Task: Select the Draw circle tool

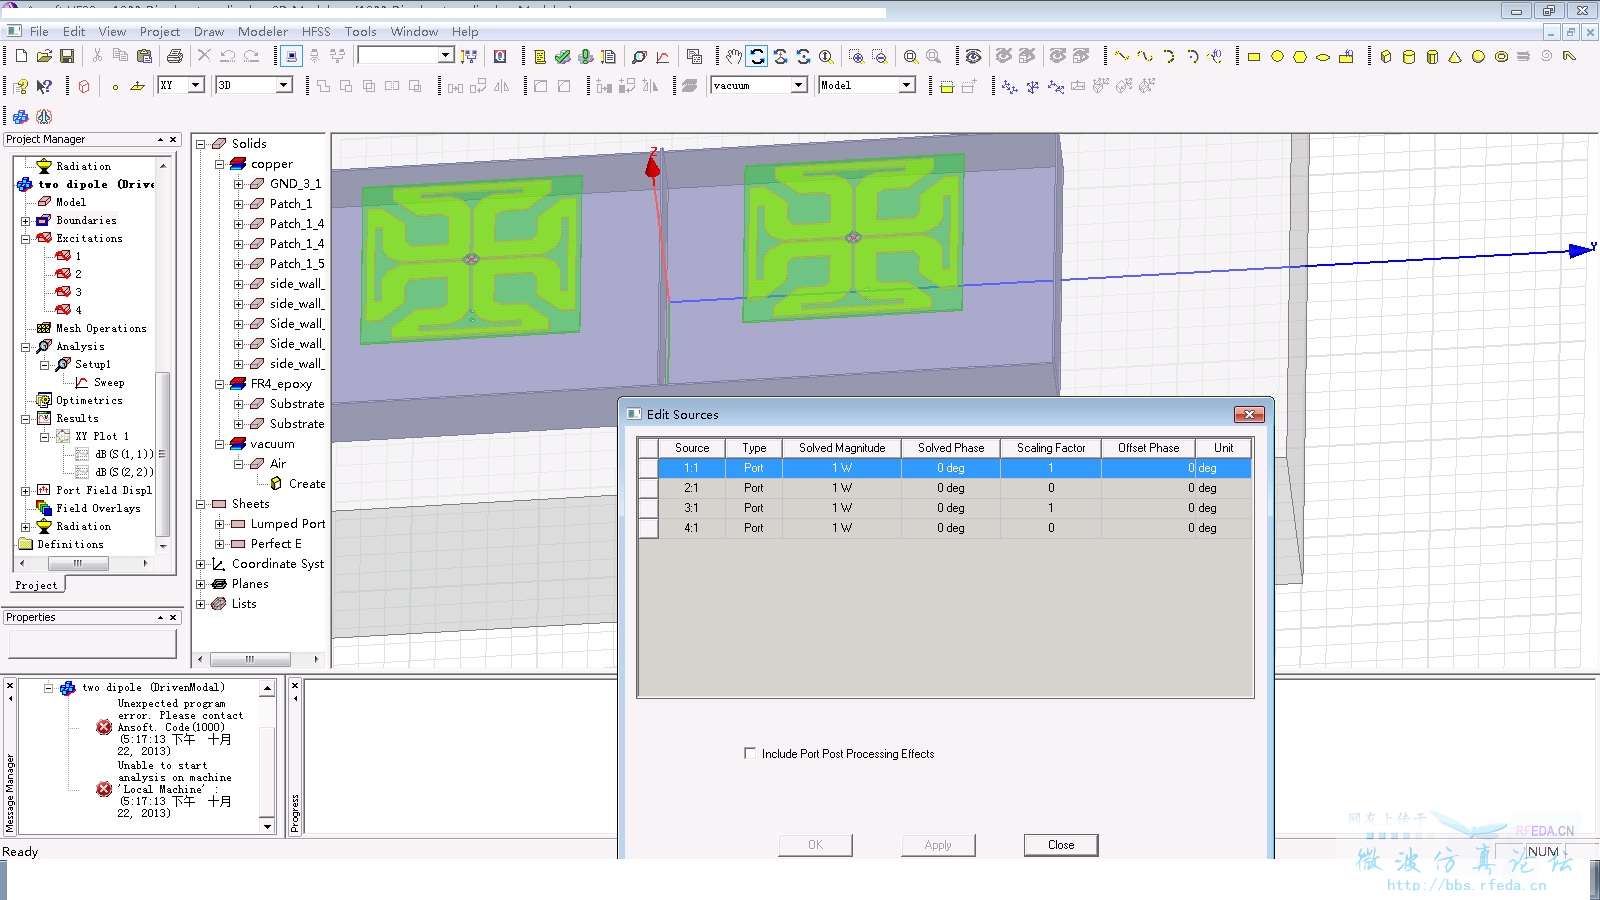Action: point(1277,57)
